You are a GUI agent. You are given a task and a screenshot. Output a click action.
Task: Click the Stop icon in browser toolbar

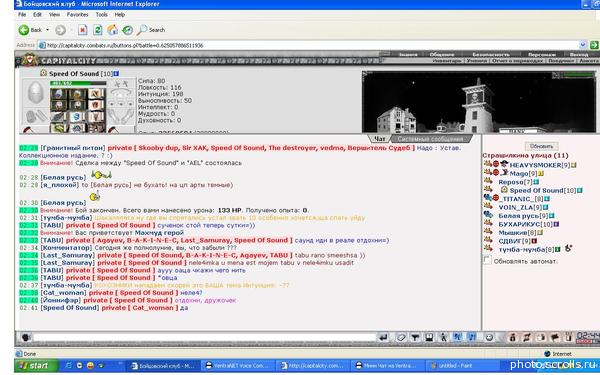83,30
